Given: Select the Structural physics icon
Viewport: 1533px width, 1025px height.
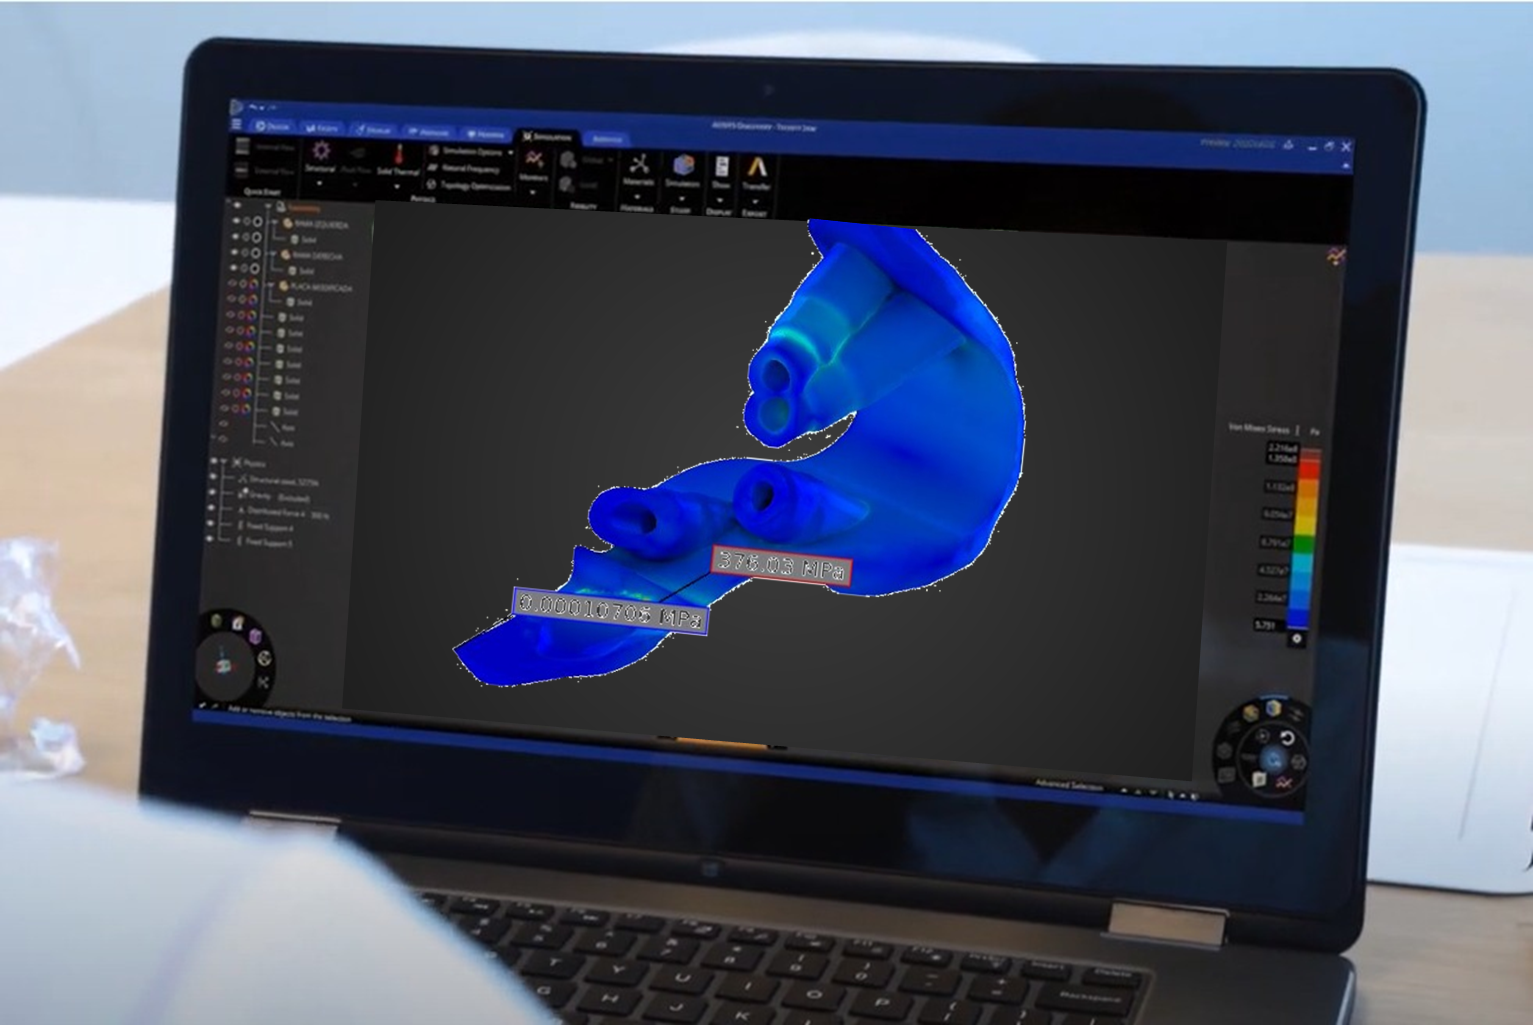Looking at the screenshot, I should [x=320, y=151].
